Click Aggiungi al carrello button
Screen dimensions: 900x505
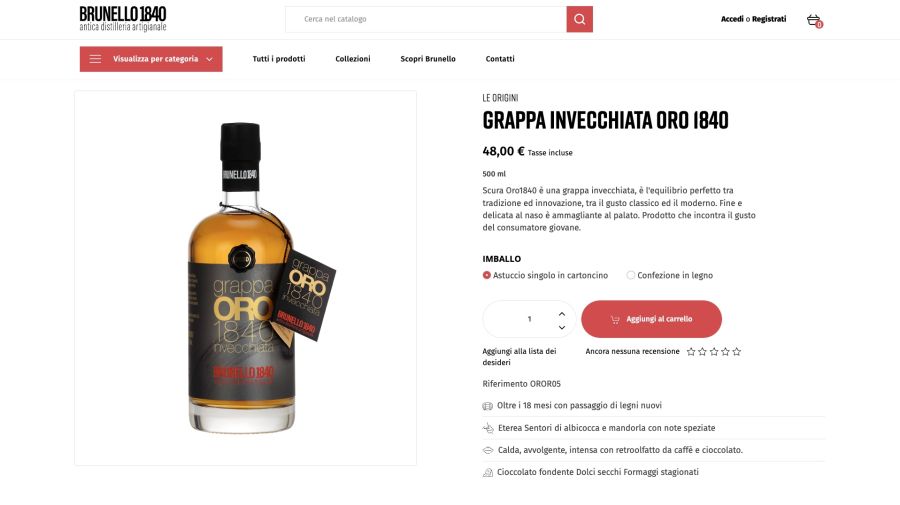[x=651, y=319]
